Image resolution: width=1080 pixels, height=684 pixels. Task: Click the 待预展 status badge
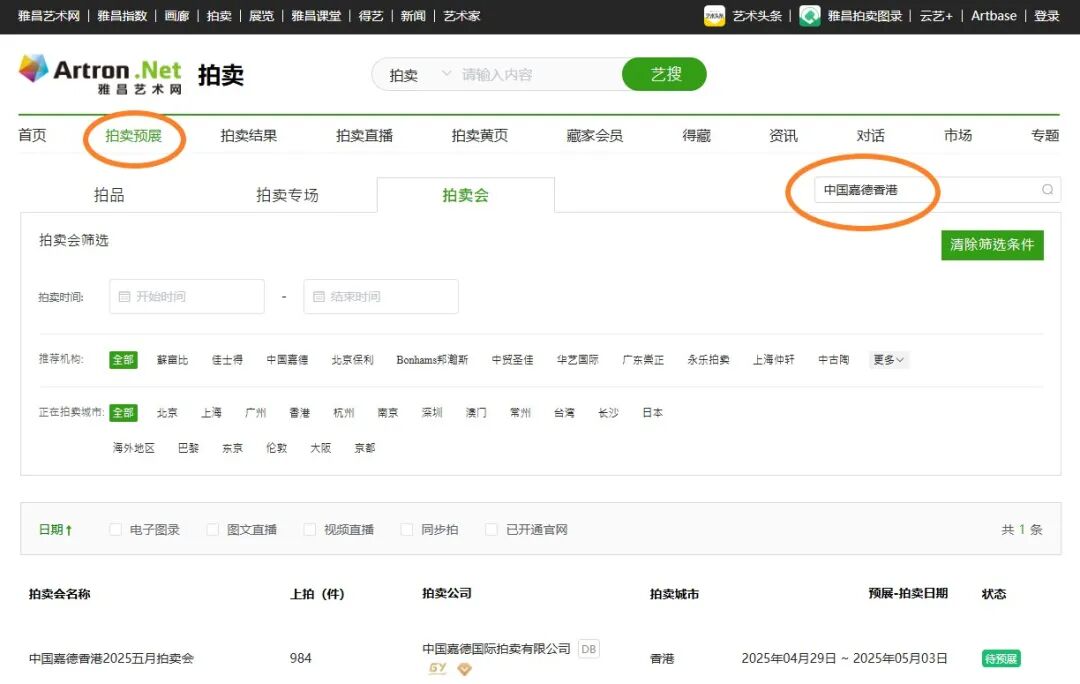click(x=1001, y=659)
